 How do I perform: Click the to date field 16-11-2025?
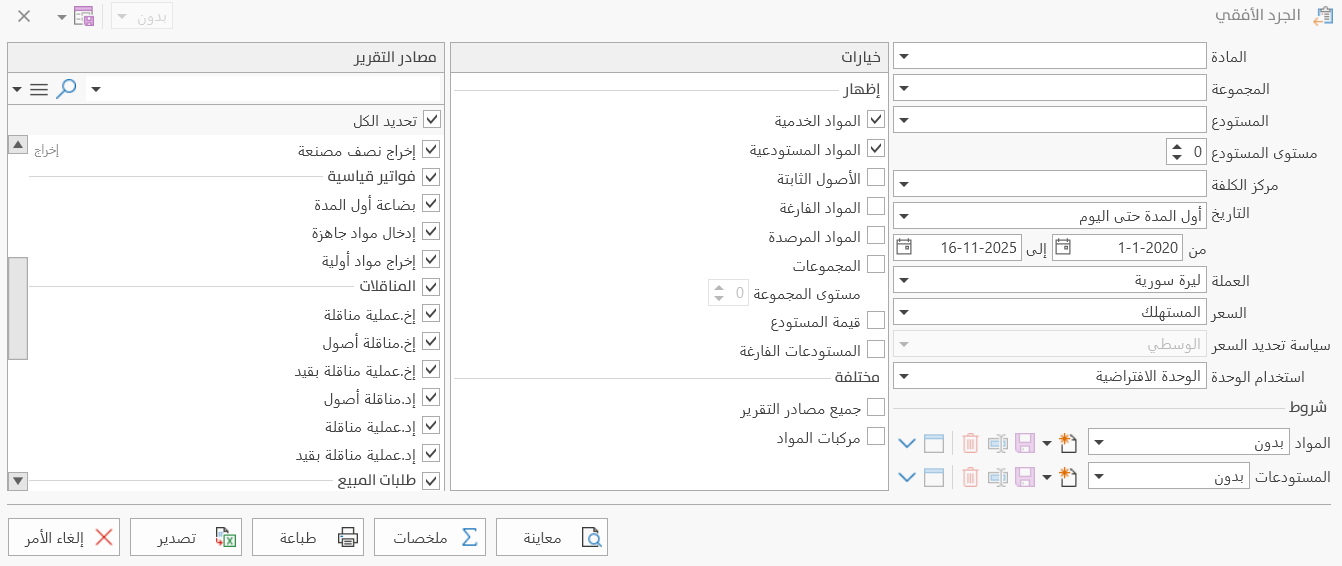pyautogui.click(x=967, y=247)
